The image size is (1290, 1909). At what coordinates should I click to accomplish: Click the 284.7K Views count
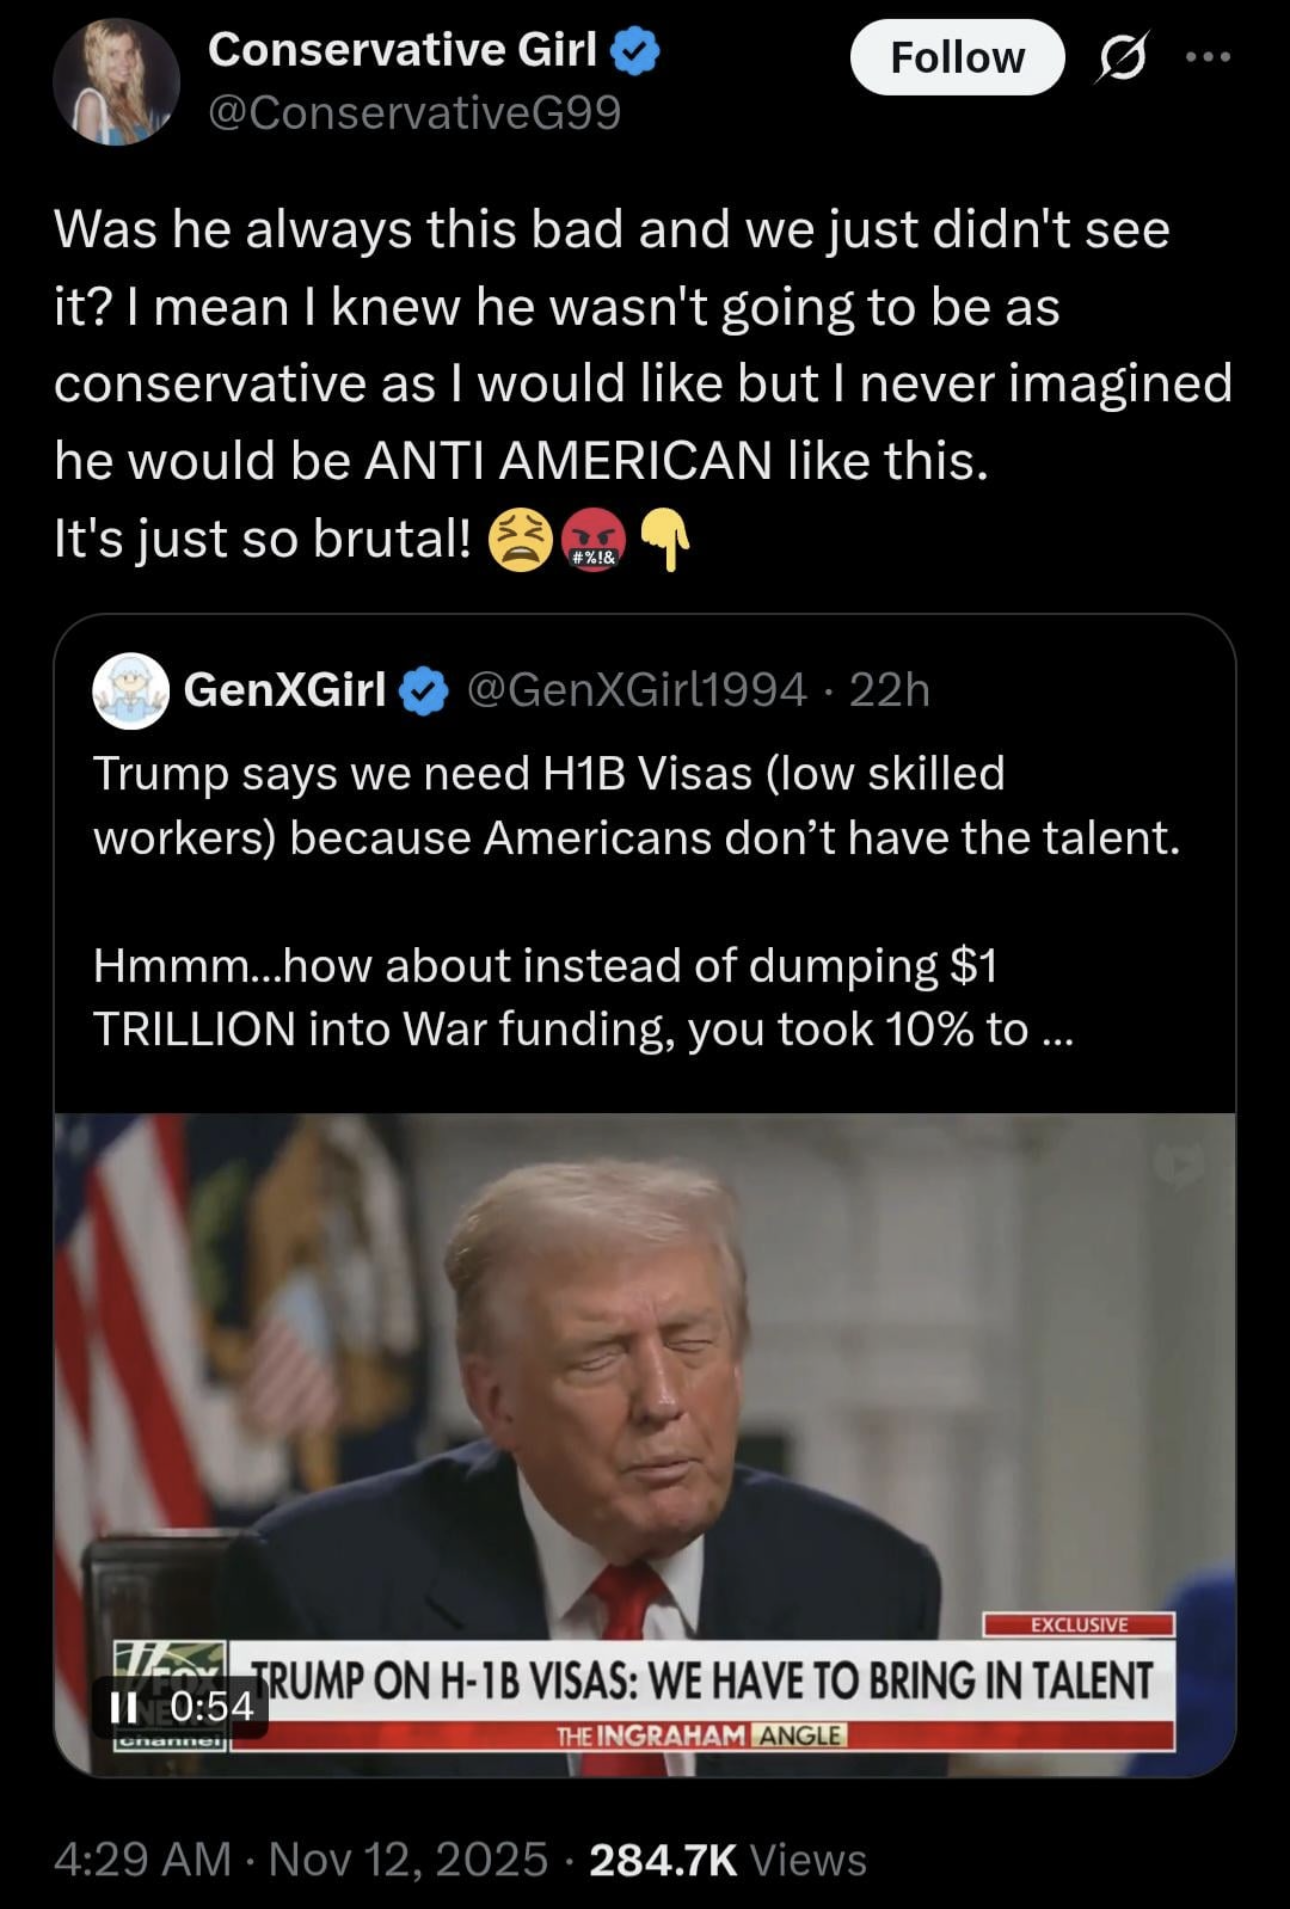coord(728,1860)
